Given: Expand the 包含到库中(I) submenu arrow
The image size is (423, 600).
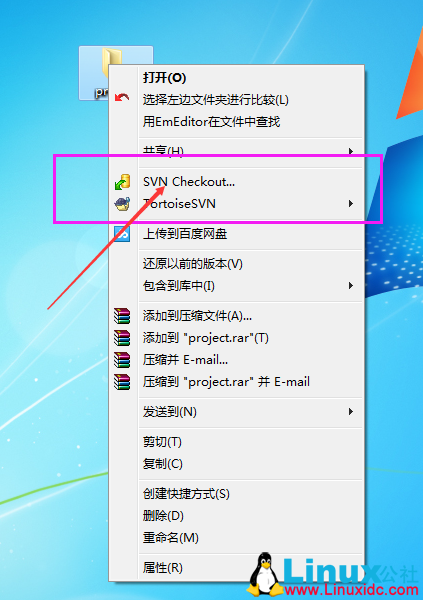Looking at the screenshot, I should point(351,285).
